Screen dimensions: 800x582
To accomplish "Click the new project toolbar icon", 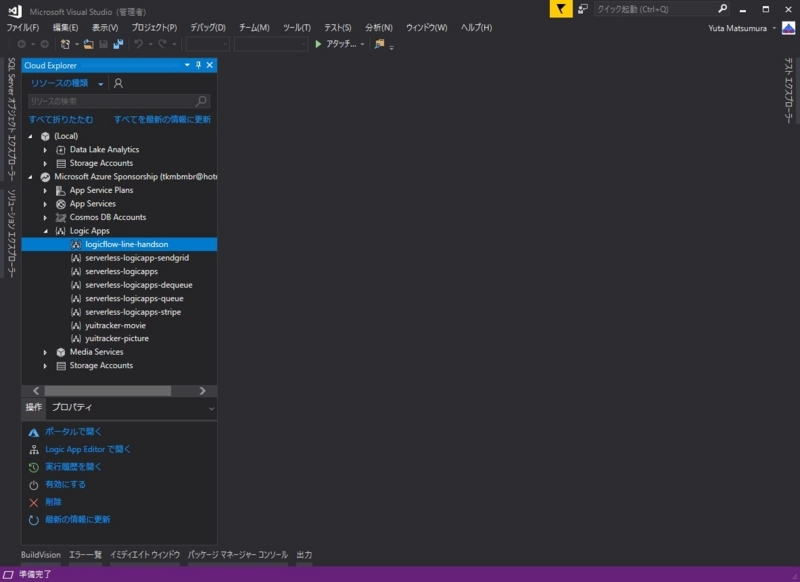I will coord(65,44).
